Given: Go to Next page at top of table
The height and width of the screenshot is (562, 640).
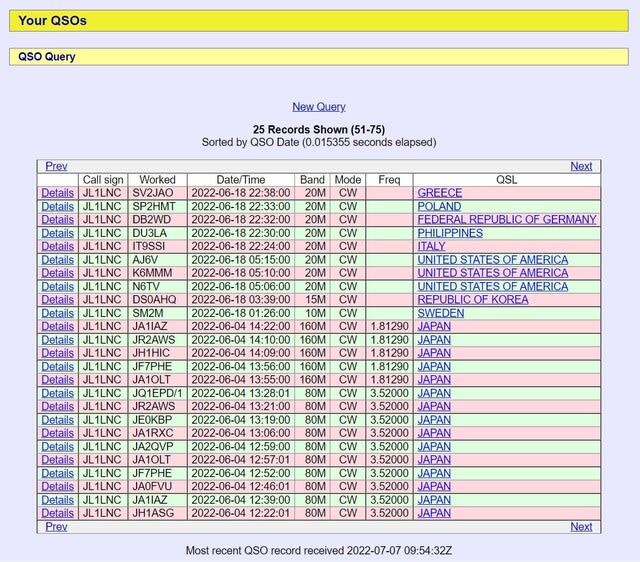Looking at the screenshot, I should pyautogui.click(x=581, y=166).
